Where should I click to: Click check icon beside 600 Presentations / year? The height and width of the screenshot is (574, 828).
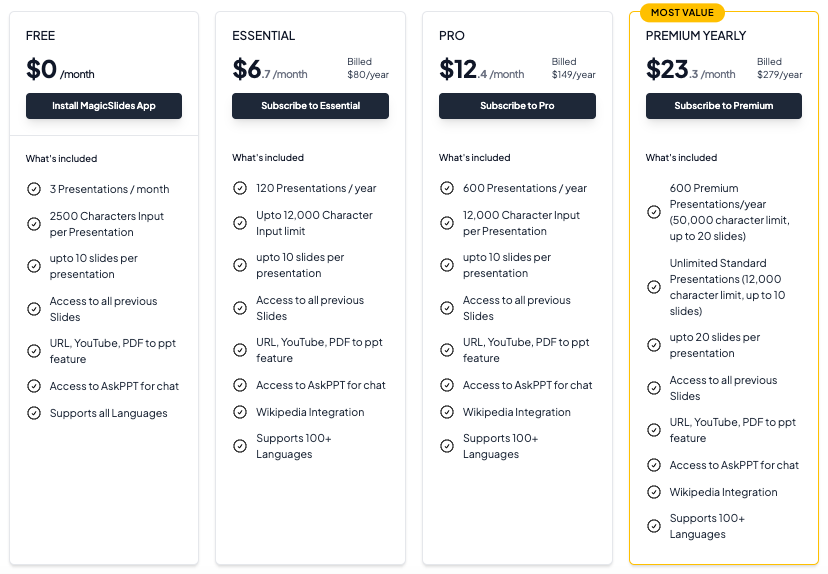tap(447, 188)
